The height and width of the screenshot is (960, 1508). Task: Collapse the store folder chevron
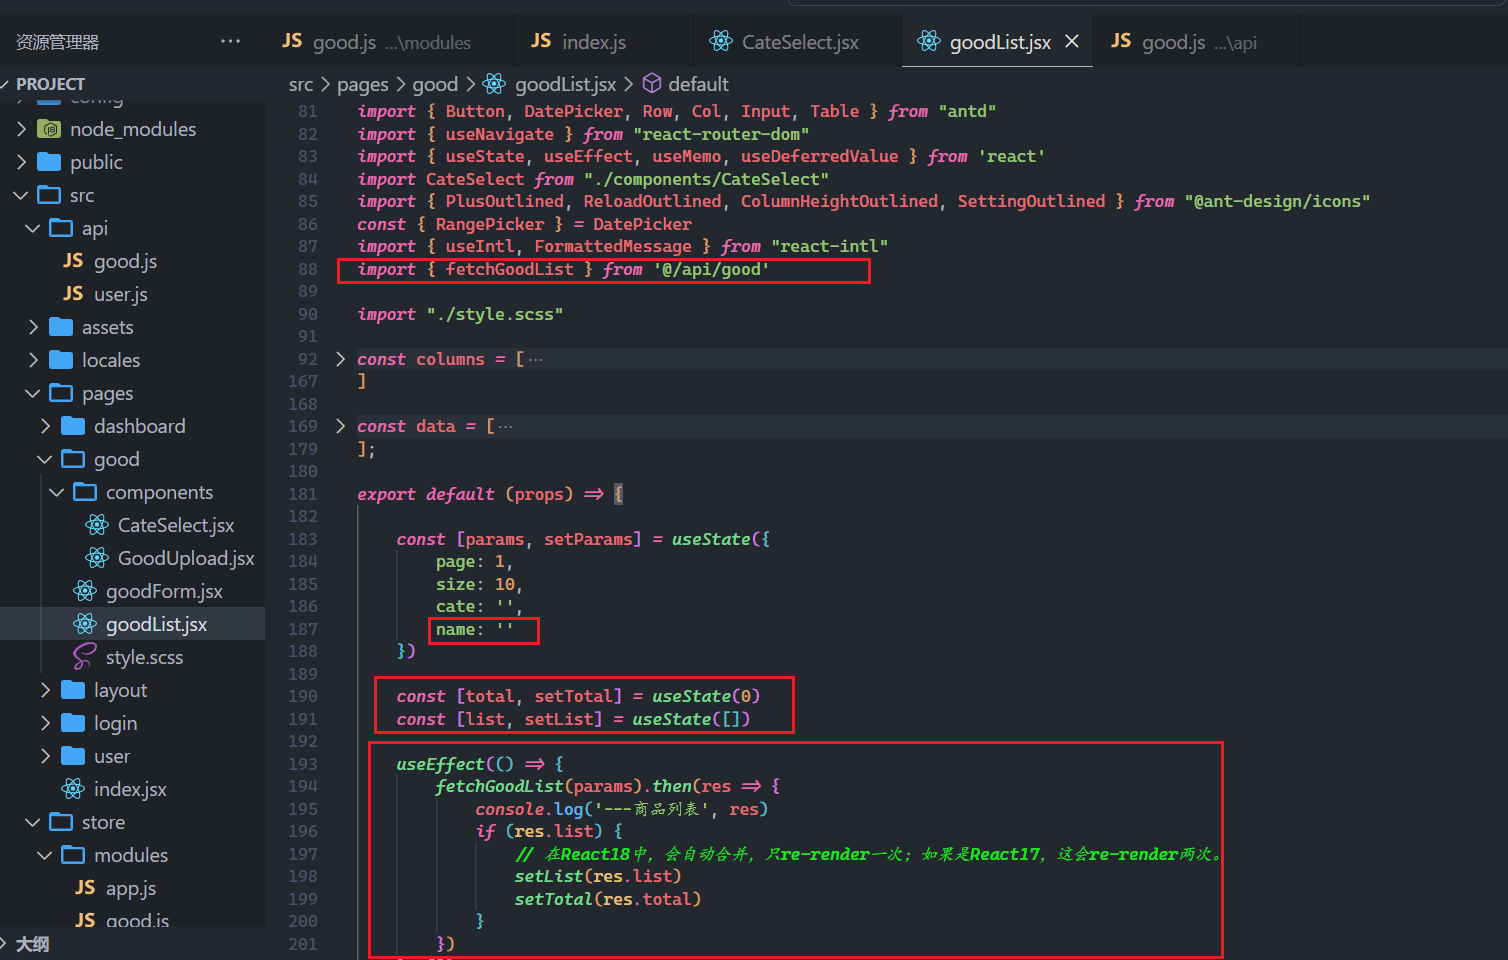(x=33, y=822)
